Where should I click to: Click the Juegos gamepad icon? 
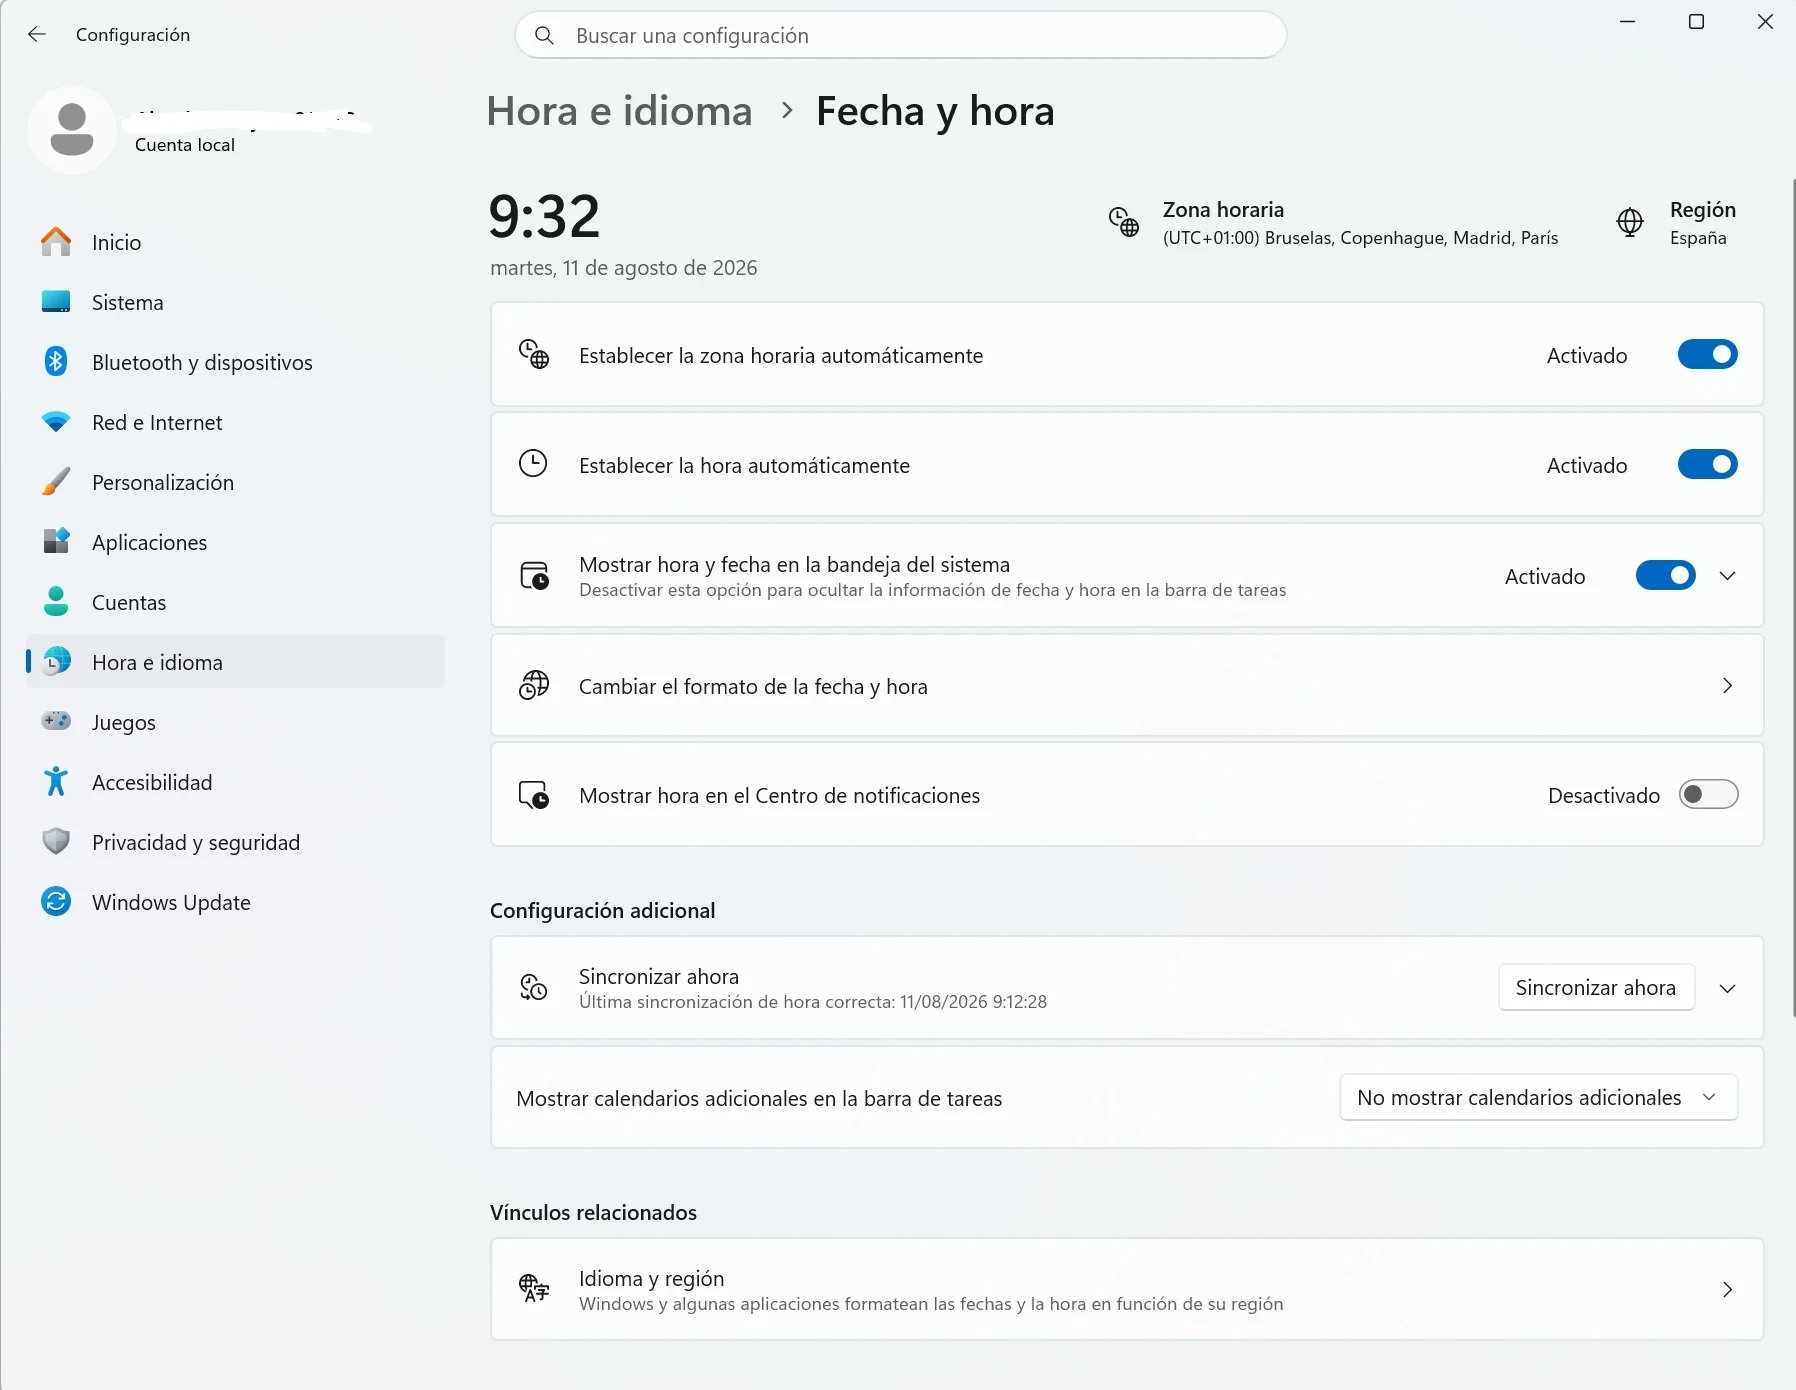[x=56, y=721]
